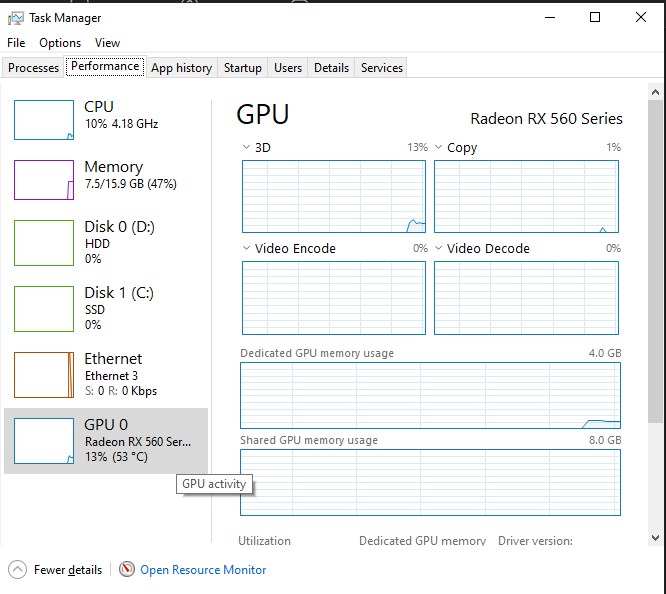The image size is (666, 594).
Task: Switch to the App history tab
Action: (x=181, y=68)
